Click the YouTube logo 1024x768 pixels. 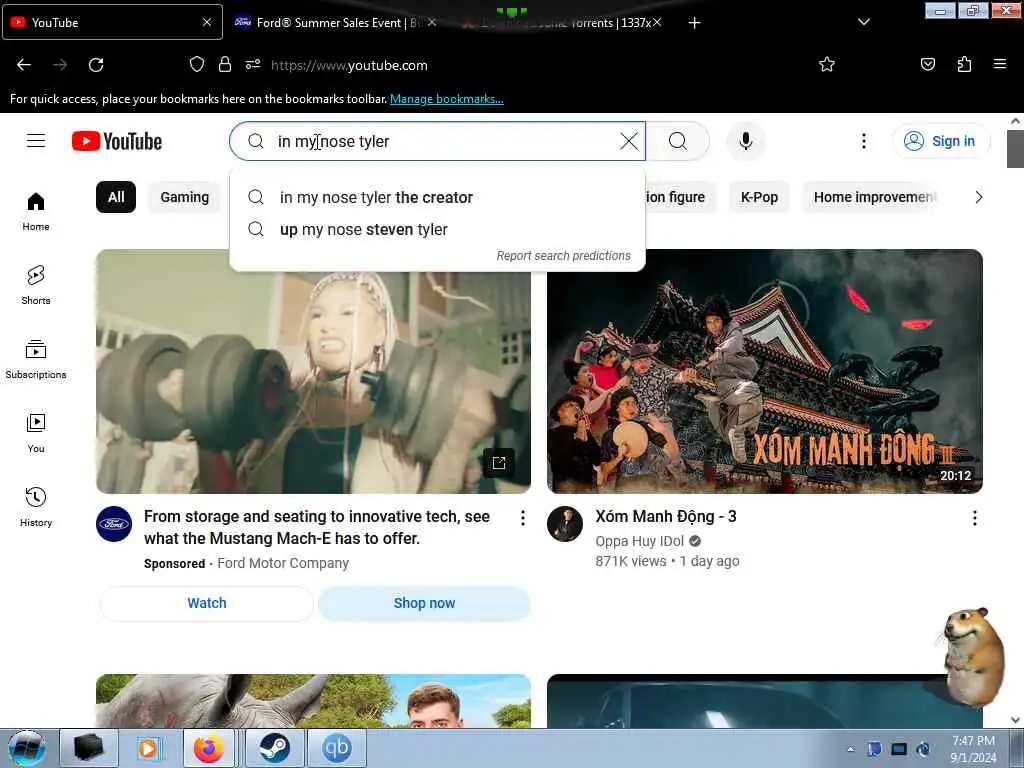117,141
